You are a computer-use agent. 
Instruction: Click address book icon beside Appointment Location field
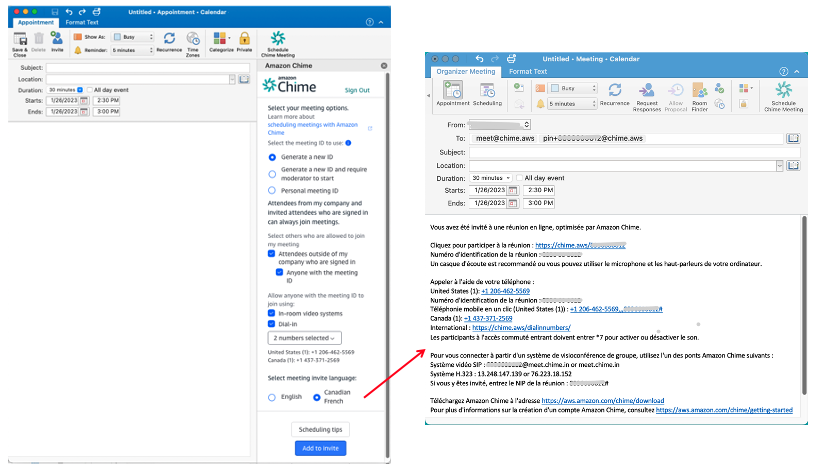pyautogui.click(x=244, y=79)
